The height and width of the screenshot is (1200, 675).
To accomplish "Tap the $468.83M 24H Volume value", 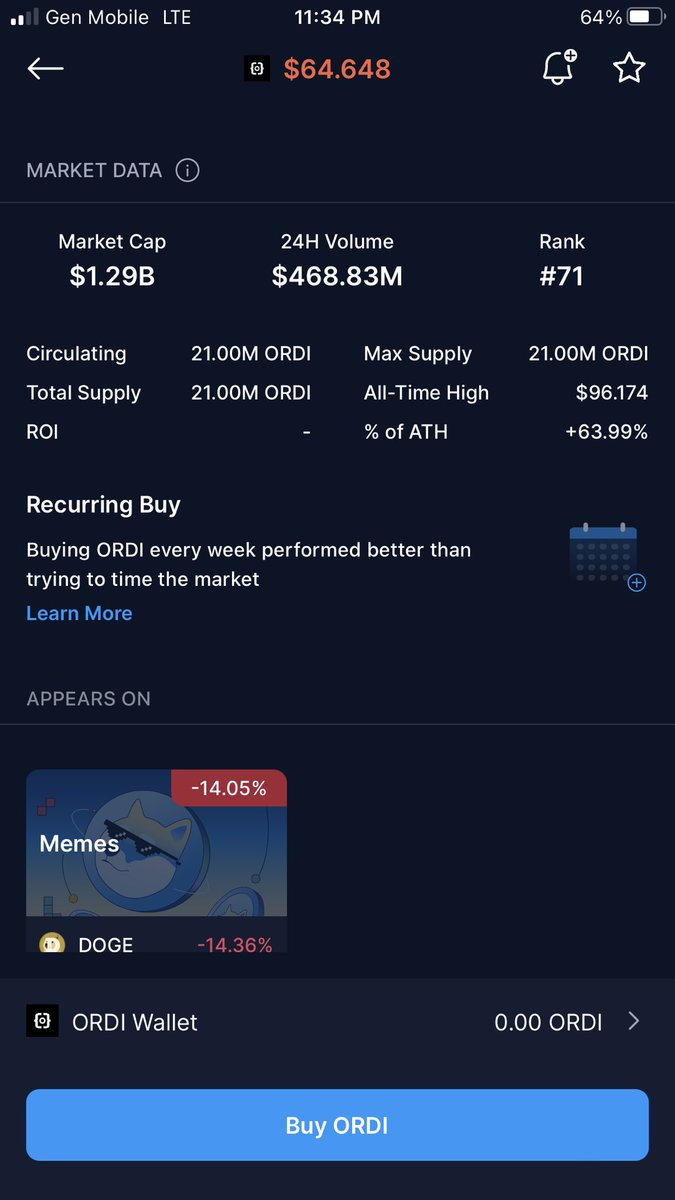I will (337, 276).
